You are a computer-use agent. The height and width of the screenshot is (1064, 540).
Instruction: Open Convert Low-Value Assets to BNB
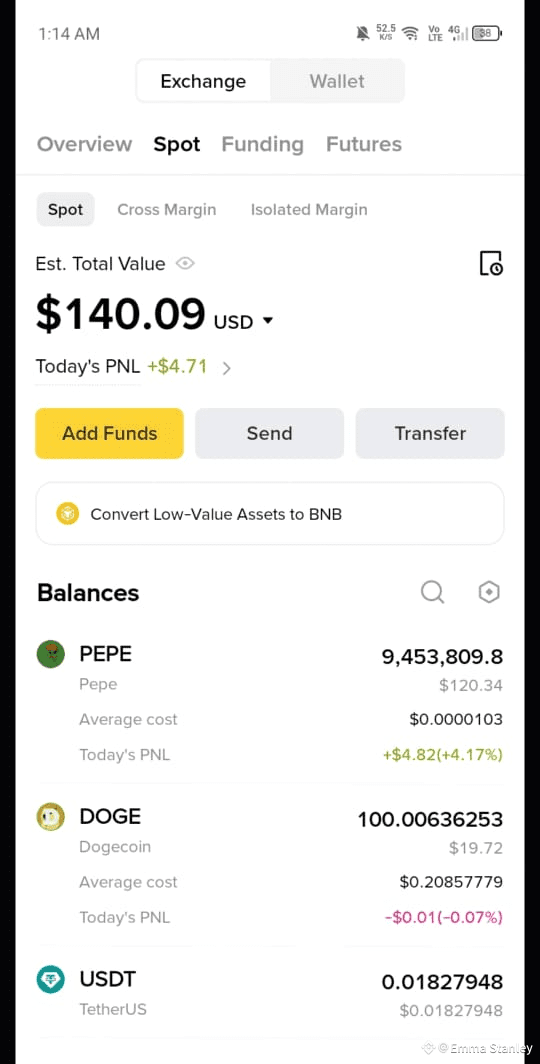(270, 514)
